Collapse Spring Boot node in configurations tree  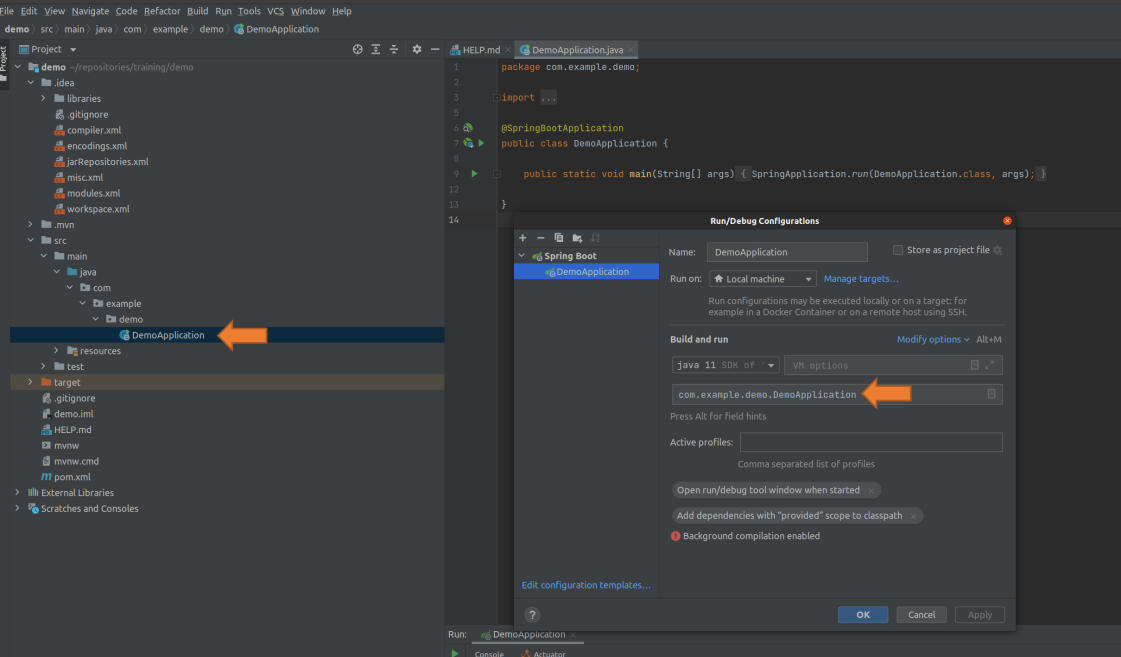click(x=522, y=256)
